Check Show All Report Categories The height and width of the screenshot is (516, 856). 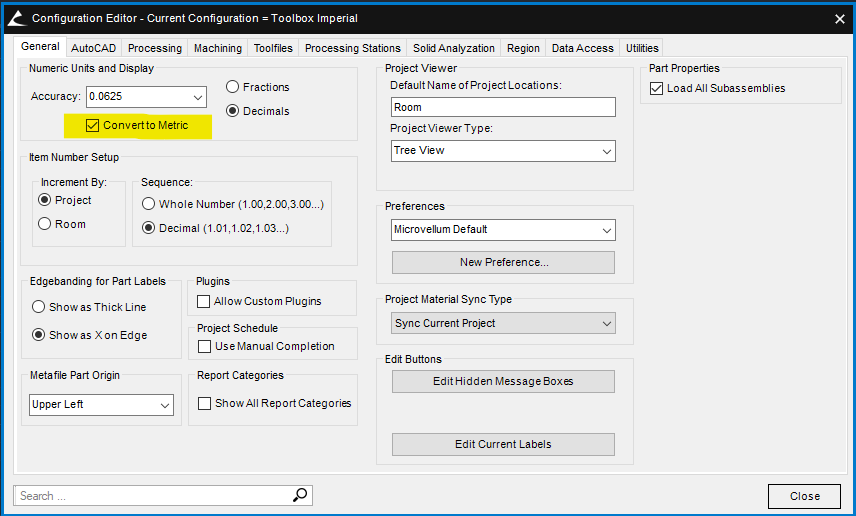pos(204,403)
